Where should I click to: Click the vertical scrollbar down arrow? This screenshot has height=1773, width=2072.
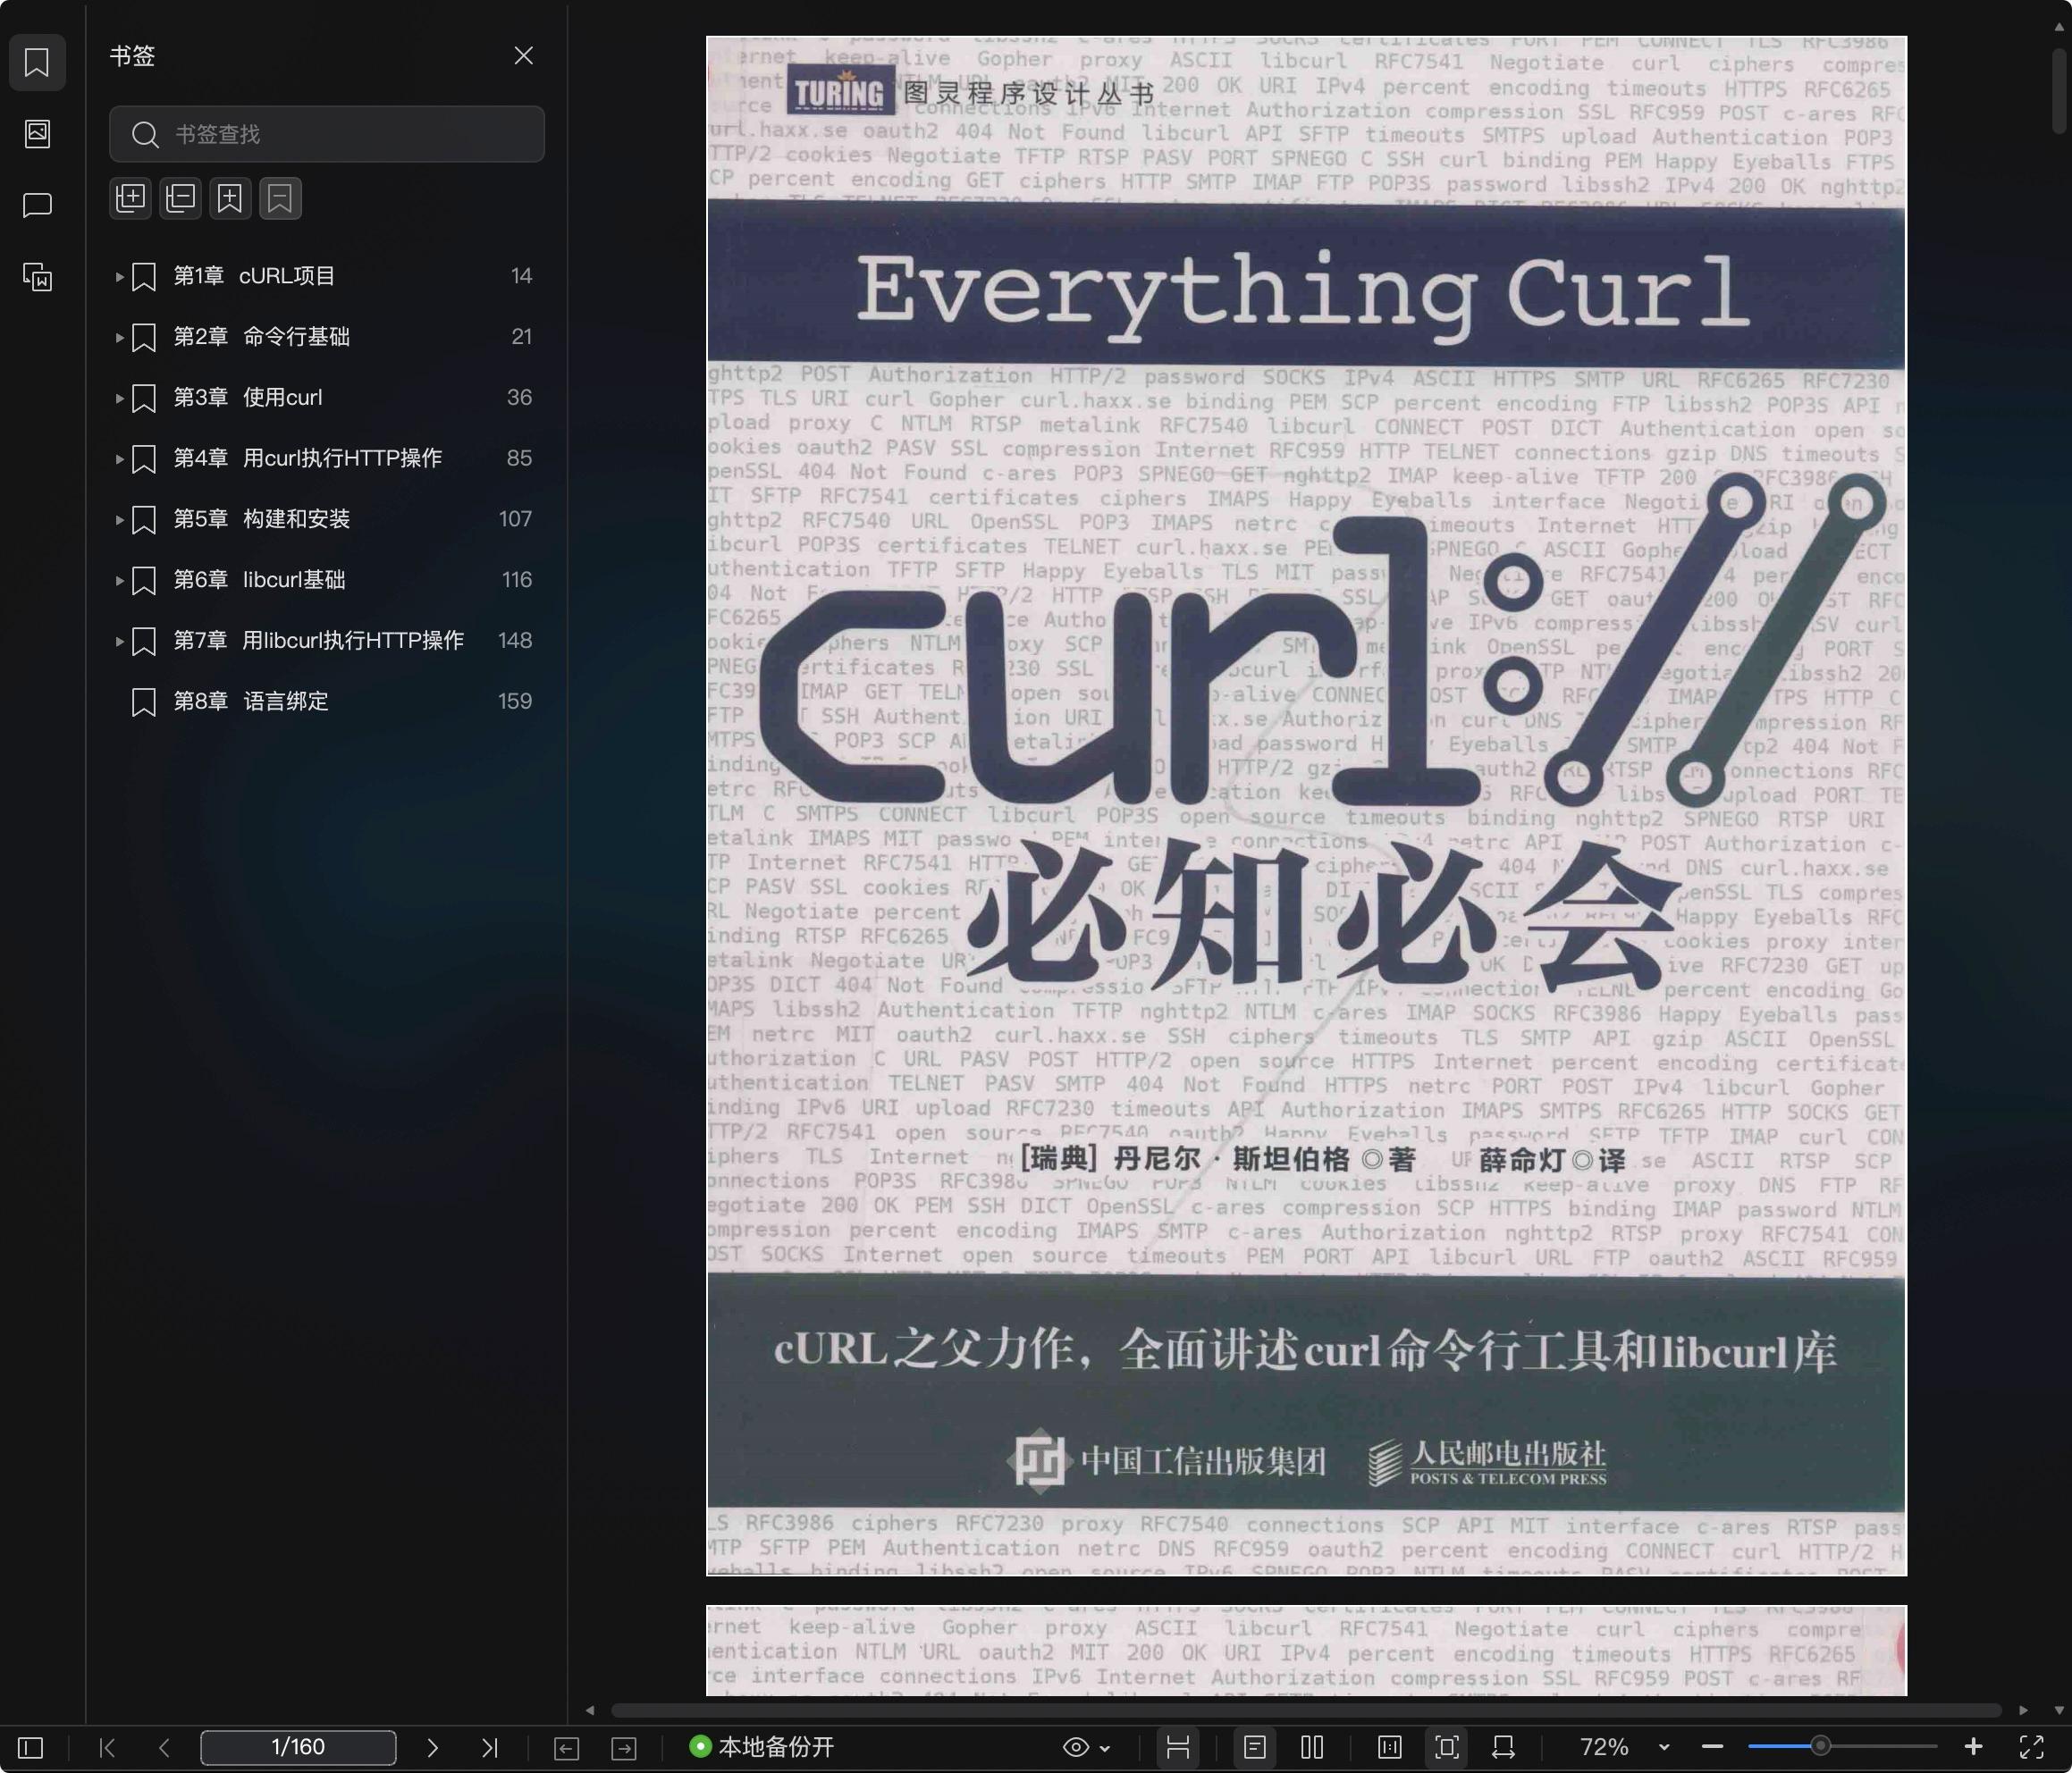click(x=2059, y=1710)
